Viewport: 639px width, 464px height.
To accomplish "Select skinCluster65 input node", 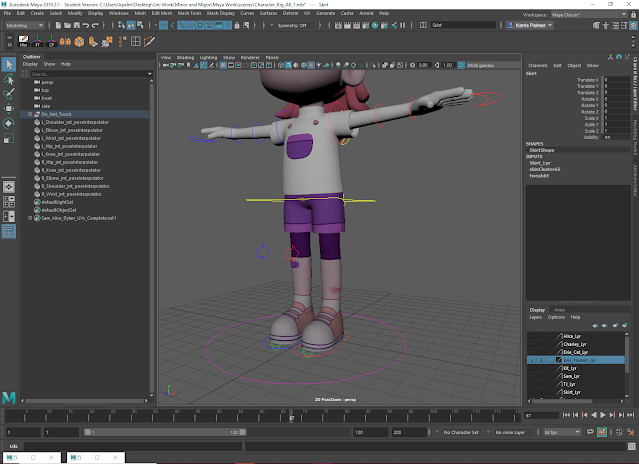I will pyautogui.click(x=545, y=169).
